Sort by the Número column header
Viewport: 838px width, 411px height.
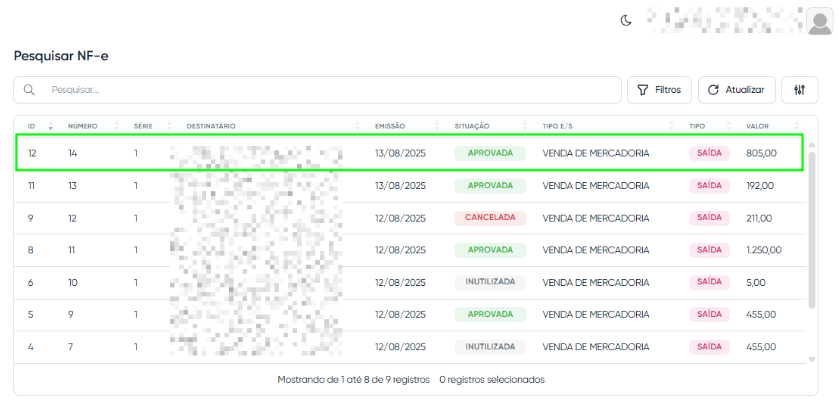[x=82, y=126]
